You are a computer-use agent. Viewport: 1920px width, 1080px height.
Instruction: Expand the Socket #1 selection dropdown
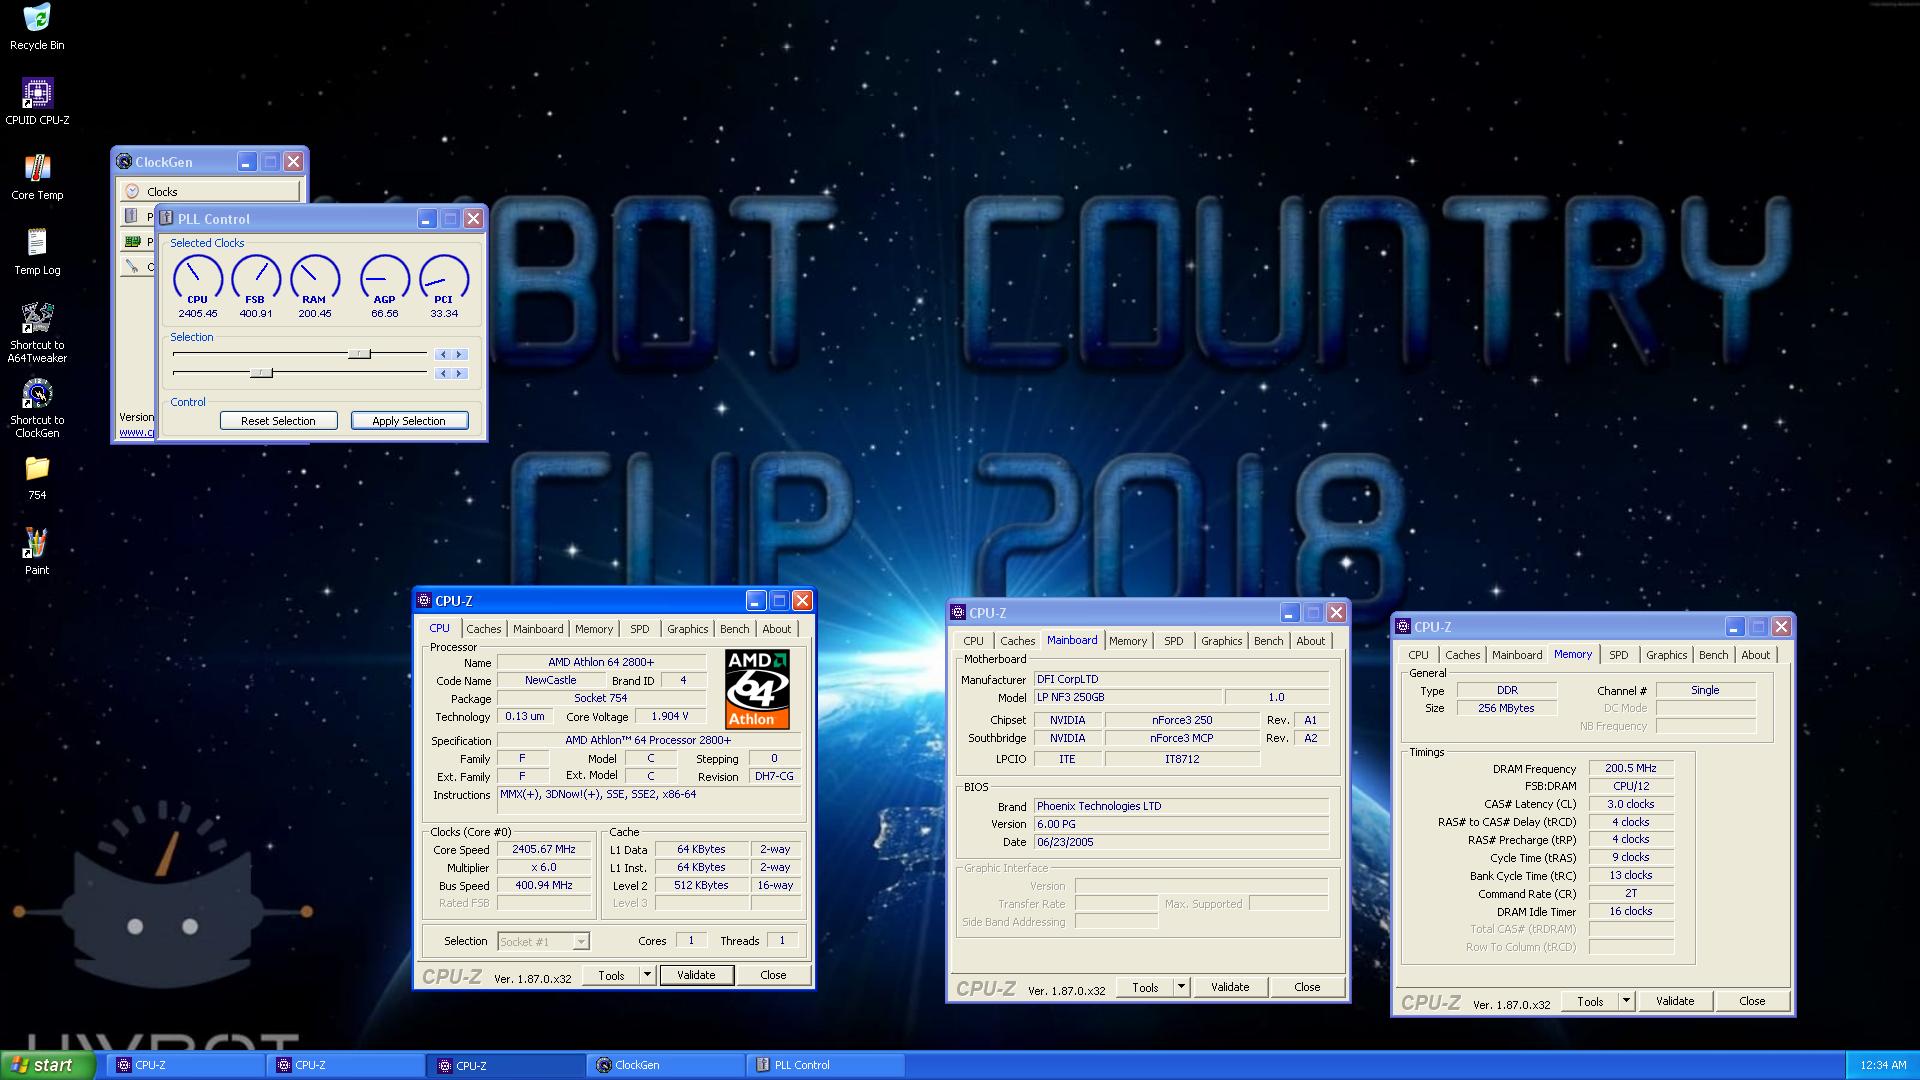pos(581,941)
